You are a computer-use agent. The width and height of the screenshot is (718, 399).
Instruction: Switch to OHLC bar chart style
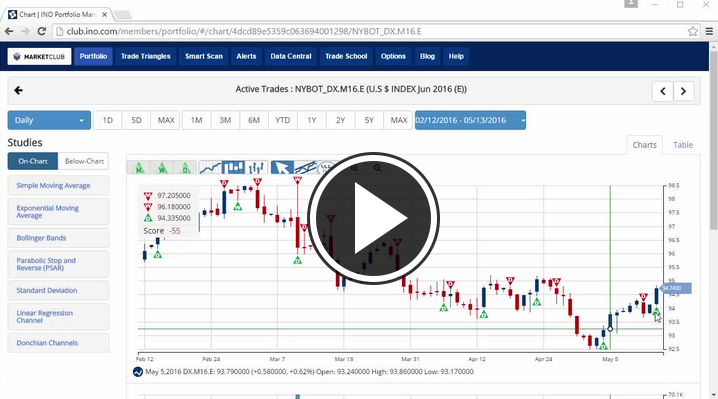pyautogui.click(x=256, y=168)
